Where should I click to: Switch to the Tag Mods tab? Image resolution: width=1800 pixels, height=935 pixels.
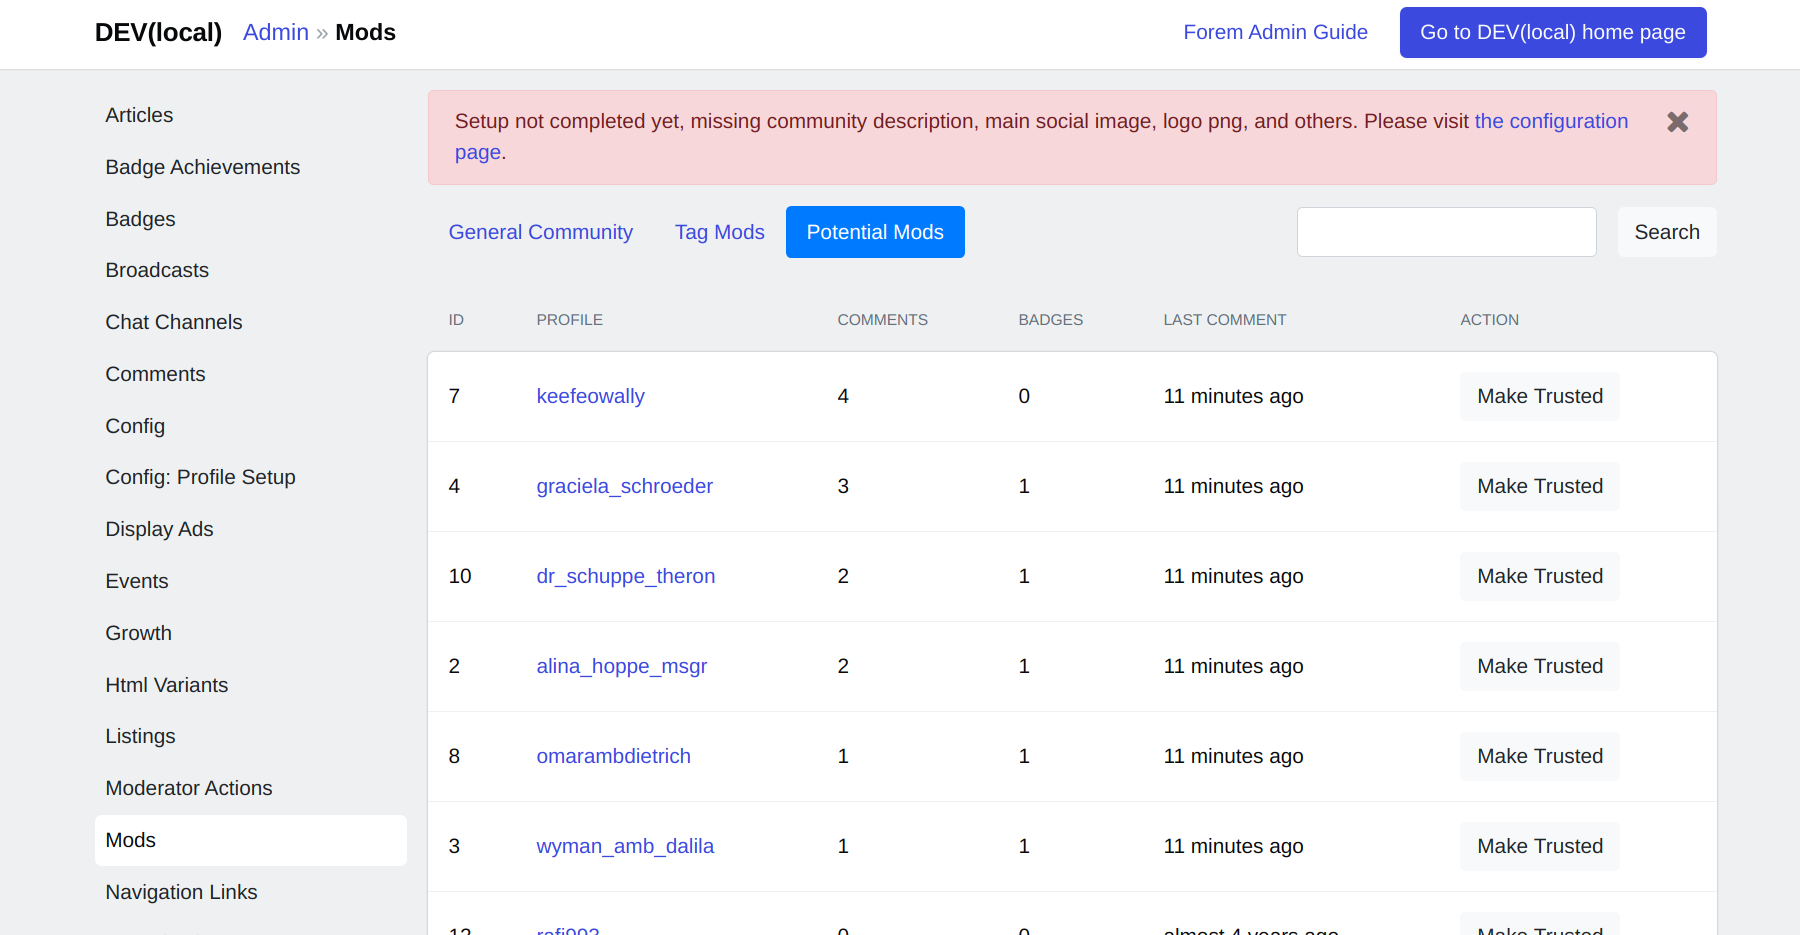(719, 231)
